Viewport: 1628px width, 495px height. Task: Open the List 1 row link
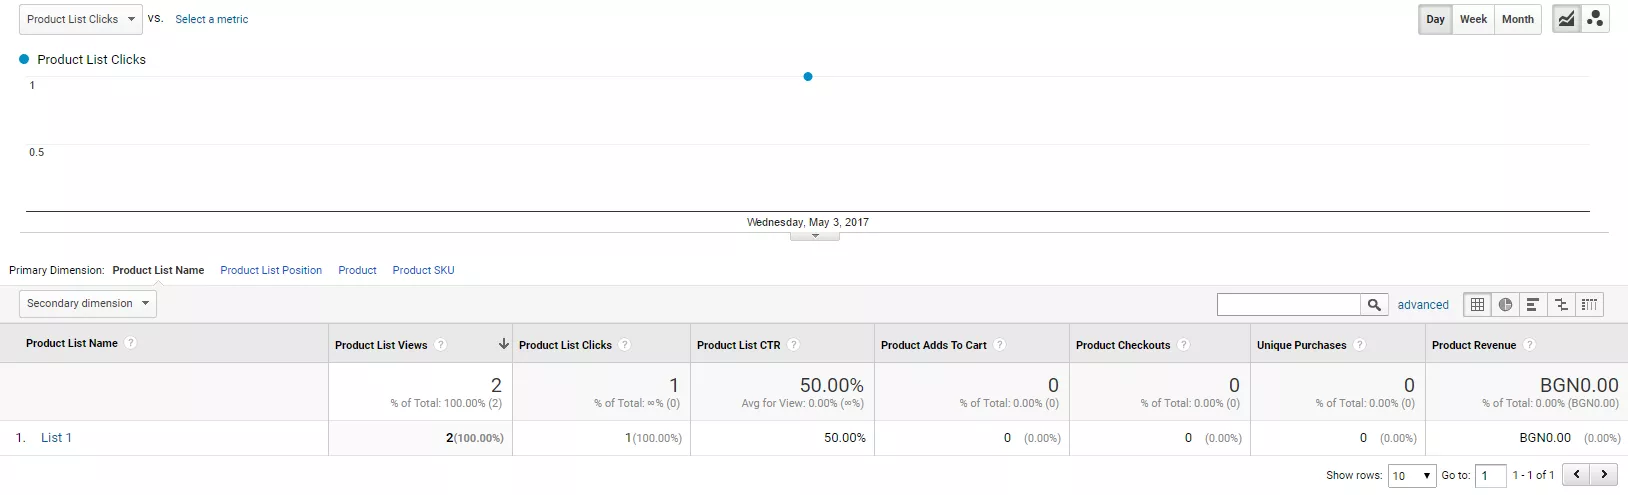(56, 438)
